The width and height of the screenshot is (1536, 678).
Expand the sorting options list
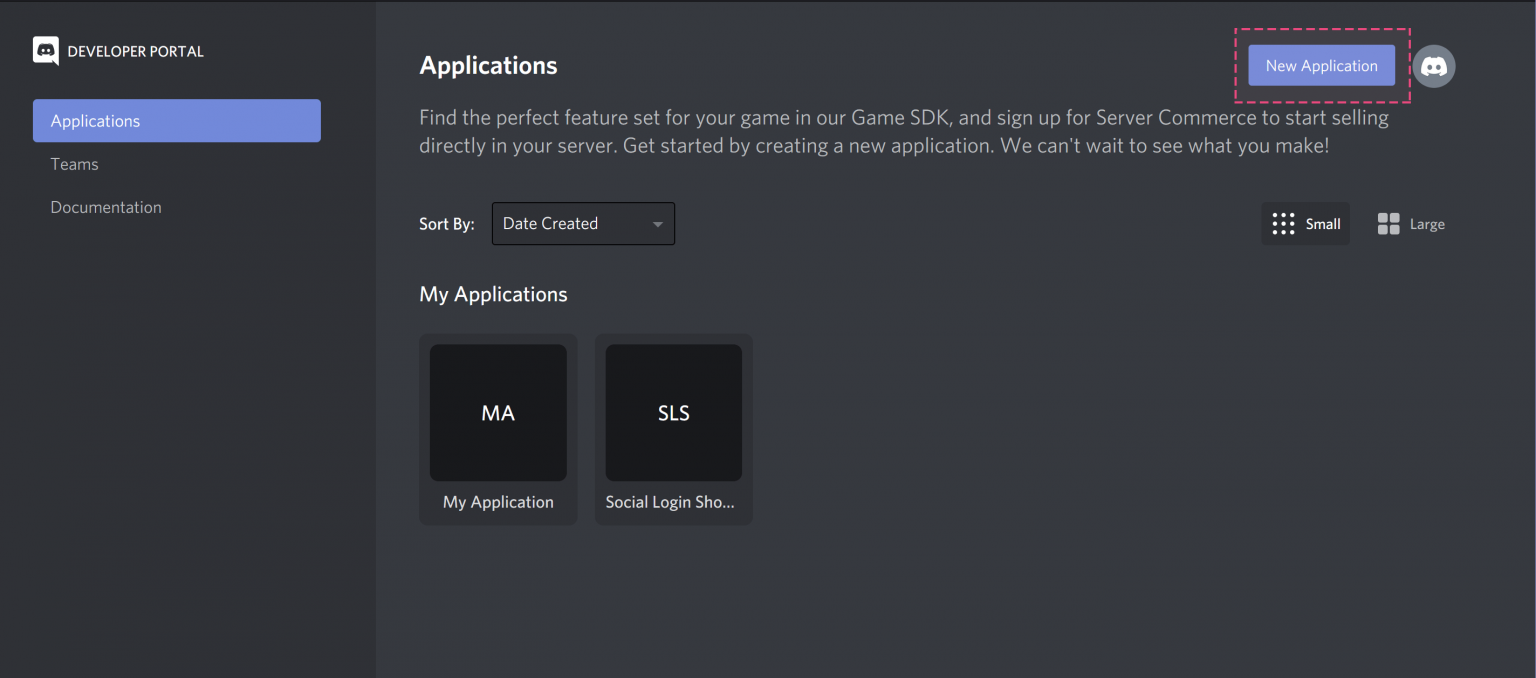coord(583,223)
